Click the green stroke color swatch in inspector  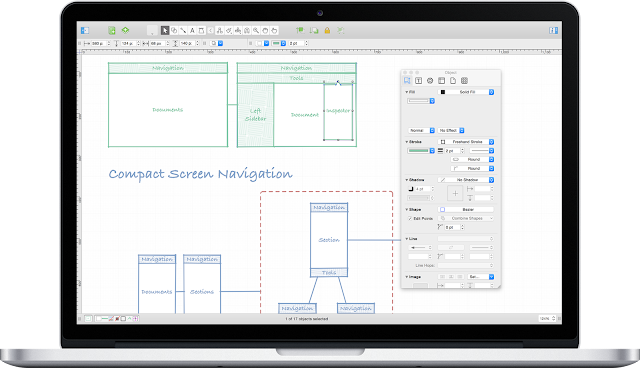tap(418, 151)
